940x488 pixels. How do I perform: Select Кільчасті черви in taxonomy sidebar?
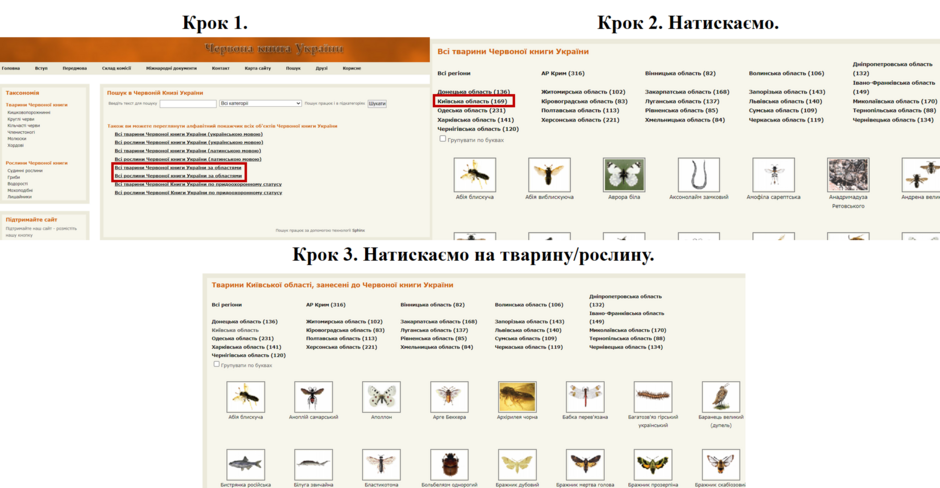(23, 126)
